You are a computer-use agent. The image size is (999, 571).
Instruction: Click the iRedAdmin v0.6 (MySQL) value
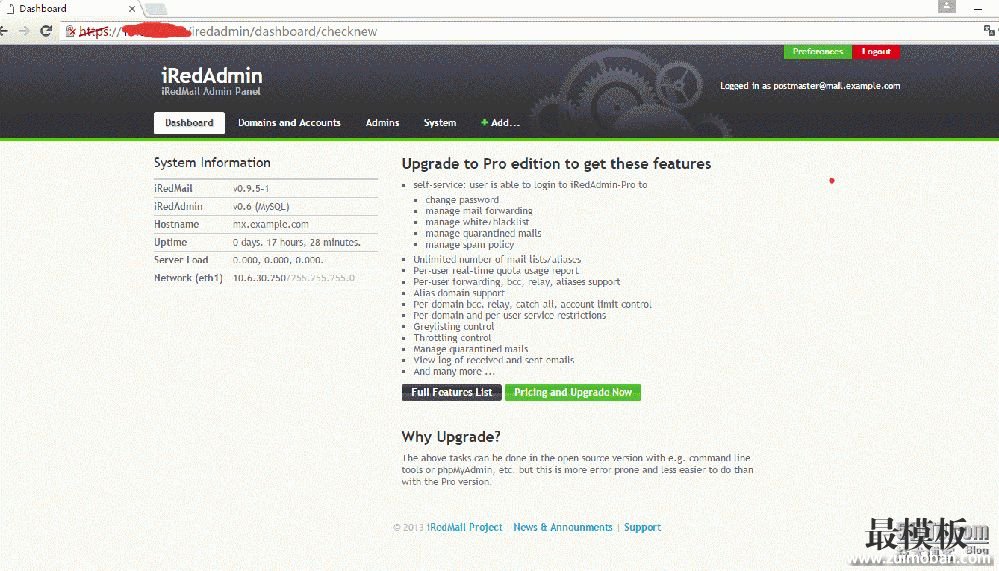point(261,206)
